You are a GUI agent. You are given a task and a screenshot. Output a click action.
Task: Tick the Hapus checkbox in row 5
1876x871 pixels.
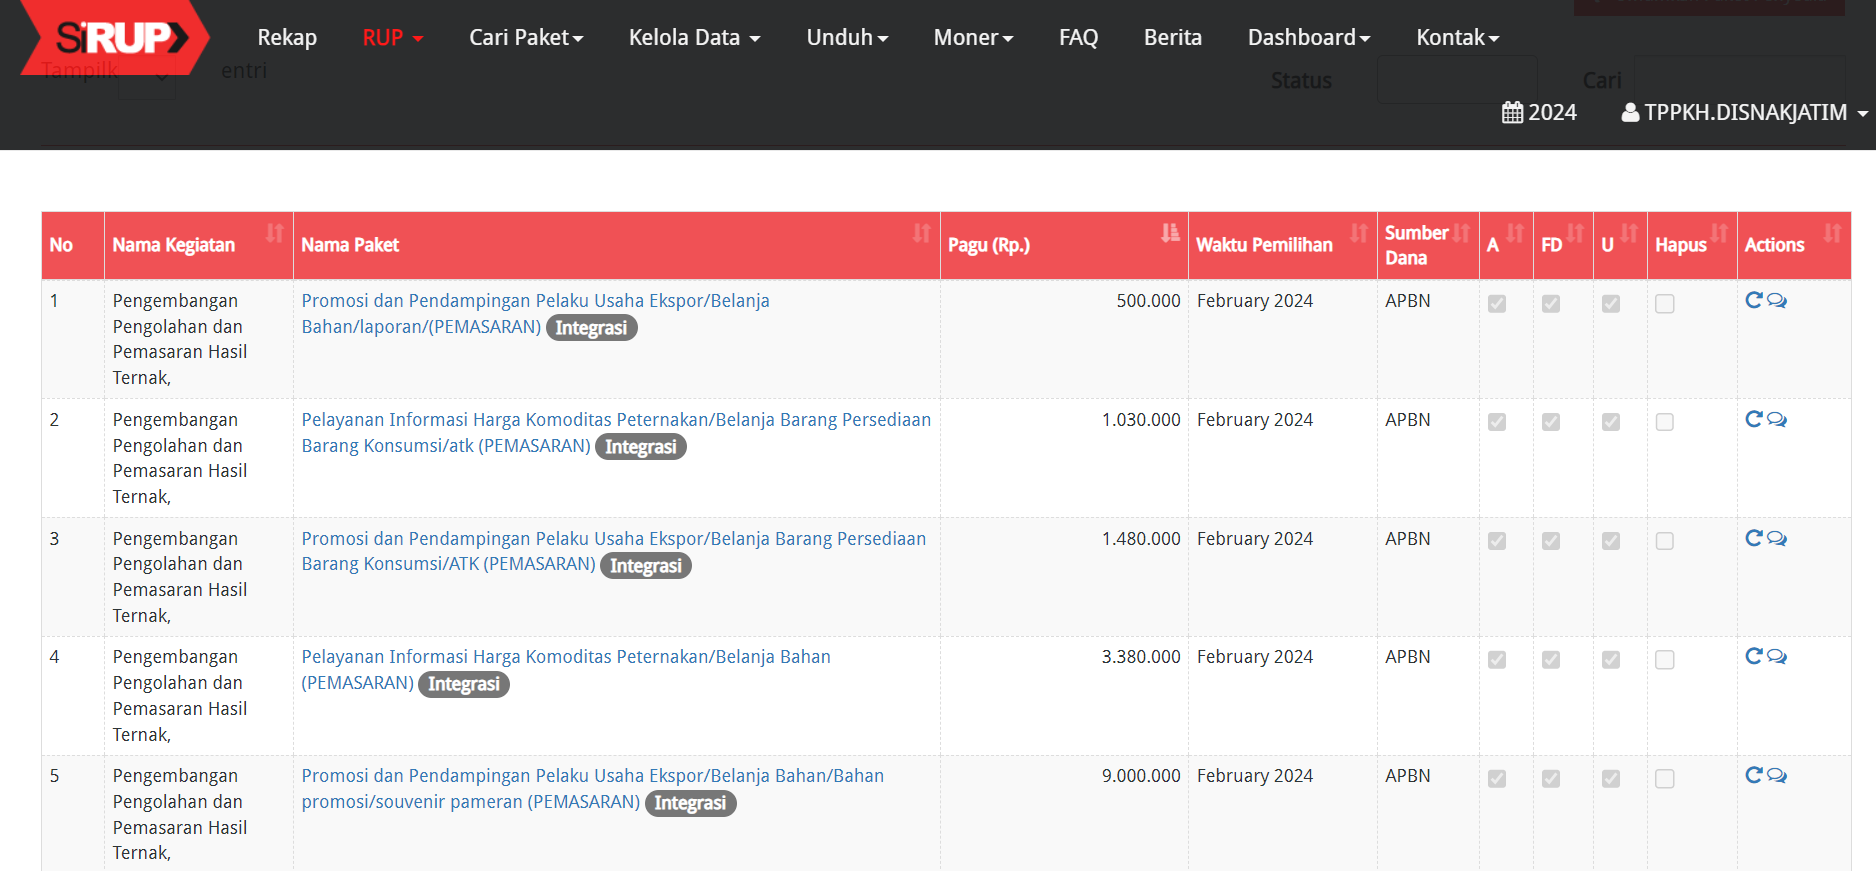[1665, 779]
